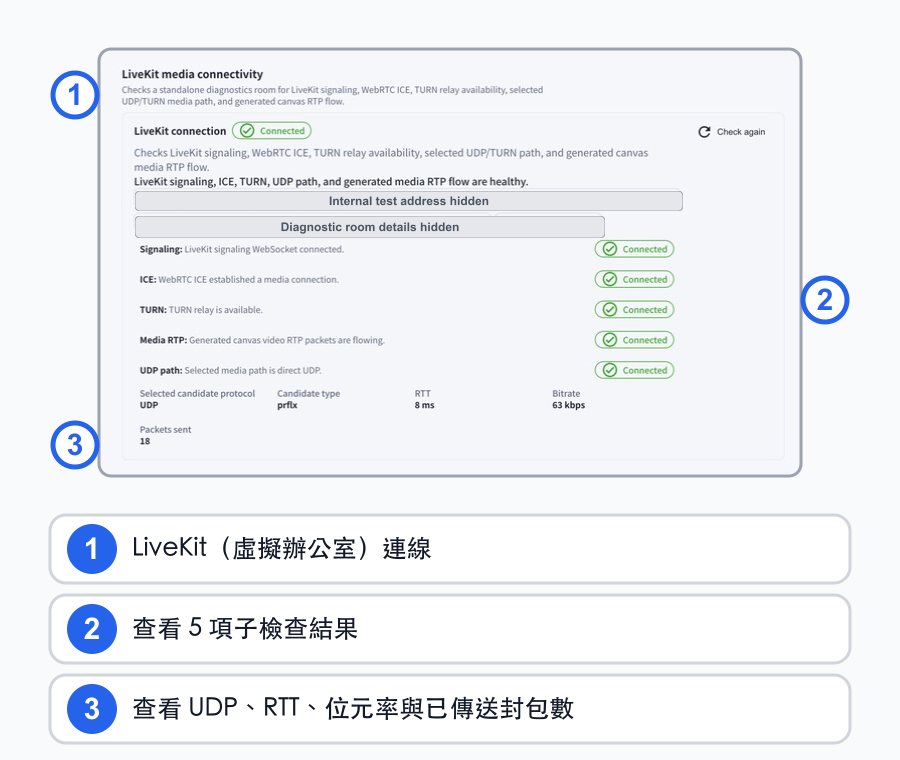
Task: Click the Packets sent label
Action: 165,429
